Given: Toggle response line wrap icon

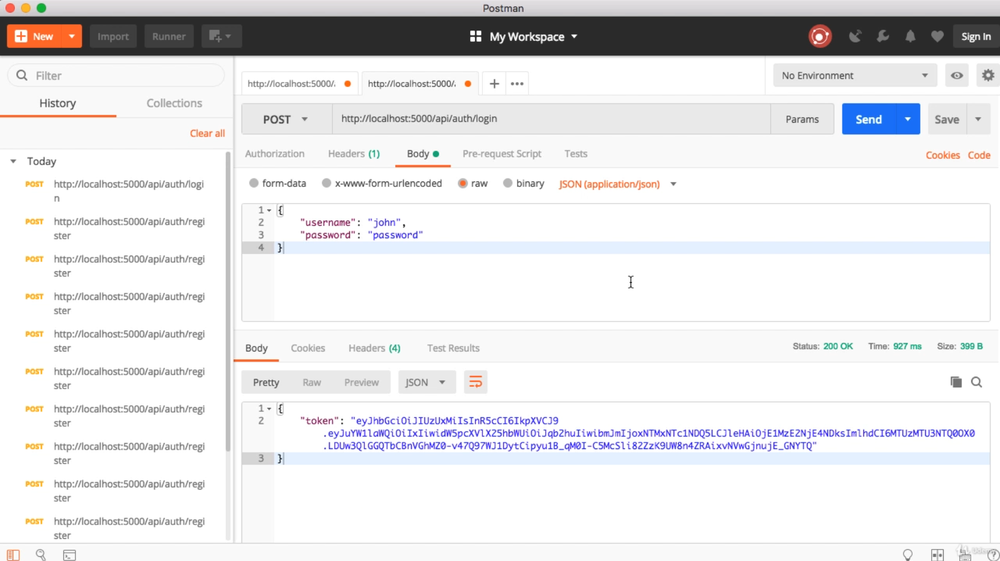Looking at the screenshot, I should [x=475, y=382].
